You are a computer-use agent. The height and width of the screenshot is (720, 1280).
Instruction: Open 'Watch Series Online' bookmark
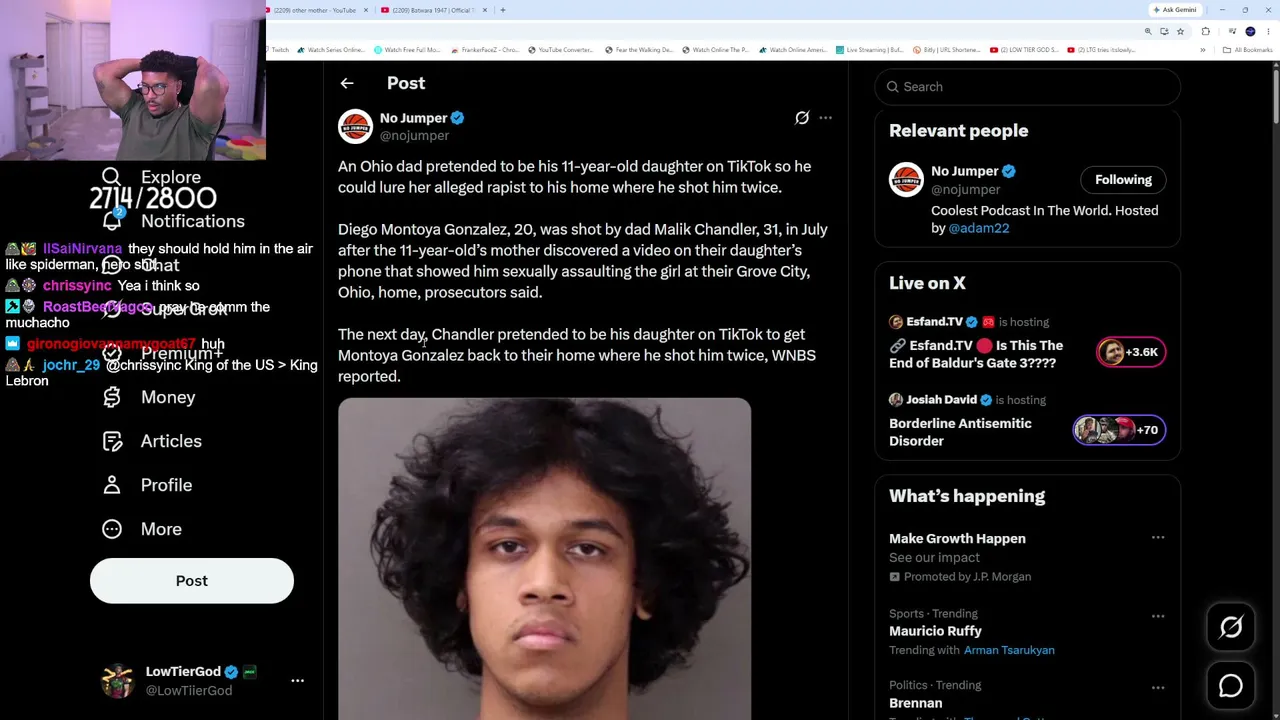(x=332, y=50)
